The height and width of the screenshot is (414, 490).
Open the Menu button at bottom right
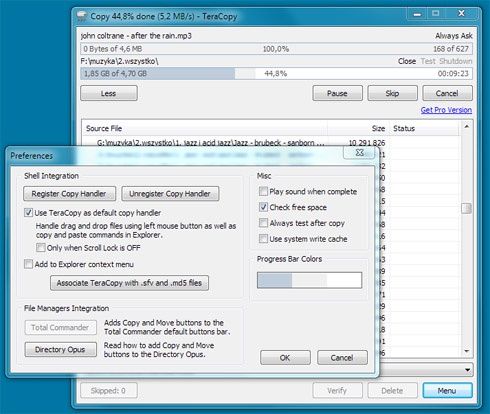[x=447, y=390]
